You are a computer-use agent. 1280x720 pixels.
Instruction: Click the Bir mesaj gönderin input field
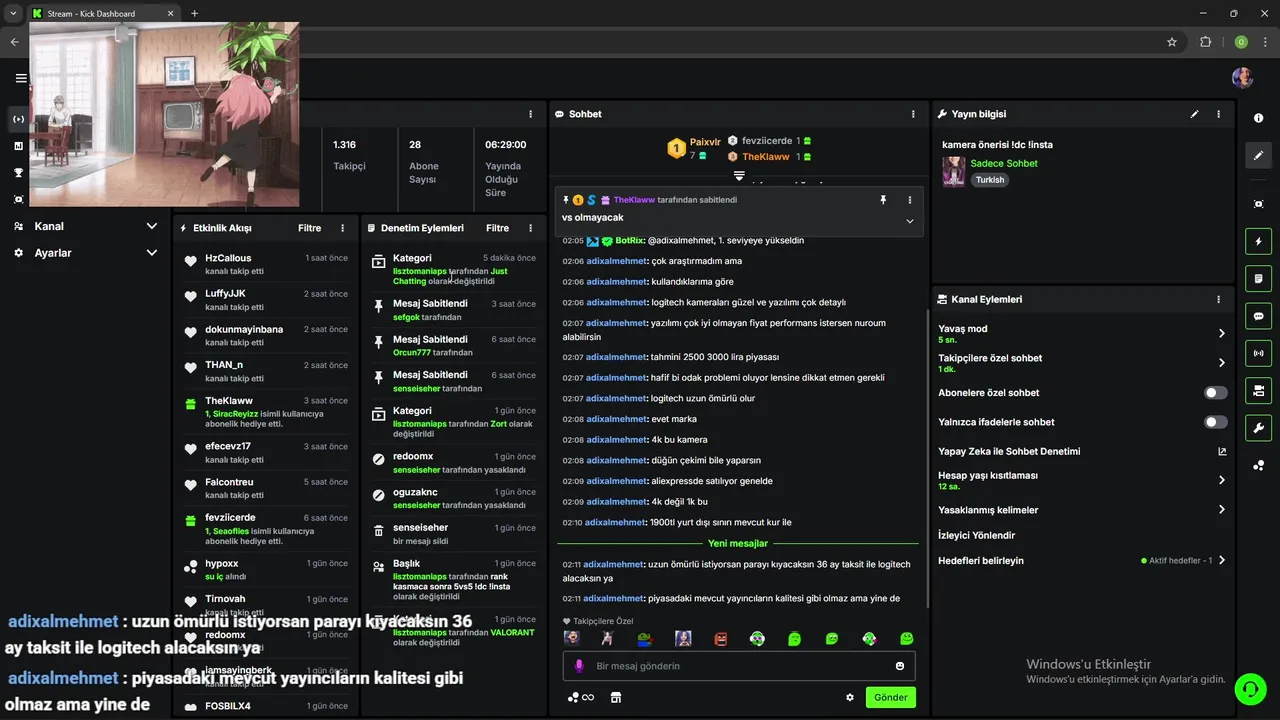(739, 666)
